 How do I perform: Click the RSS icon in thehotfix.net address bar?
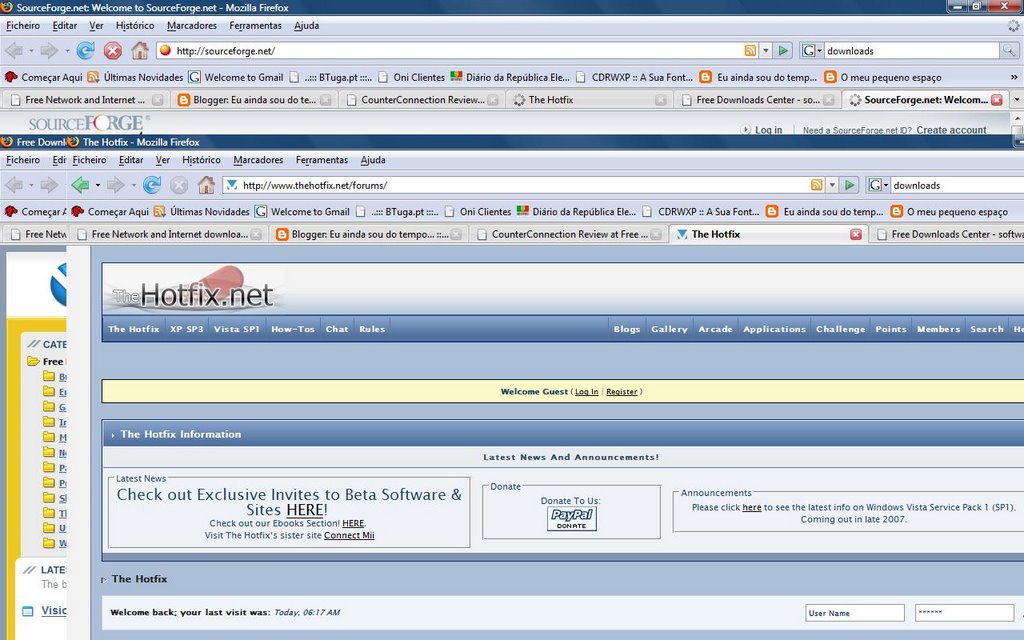pyautogui.click(x=816, y=185)
